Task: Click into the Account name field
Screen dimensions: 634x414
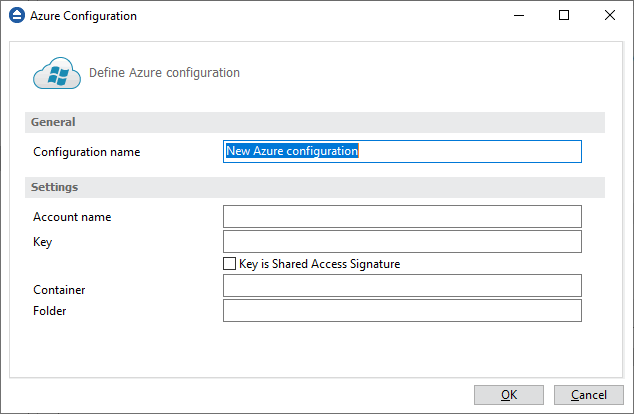Action: 402,217
